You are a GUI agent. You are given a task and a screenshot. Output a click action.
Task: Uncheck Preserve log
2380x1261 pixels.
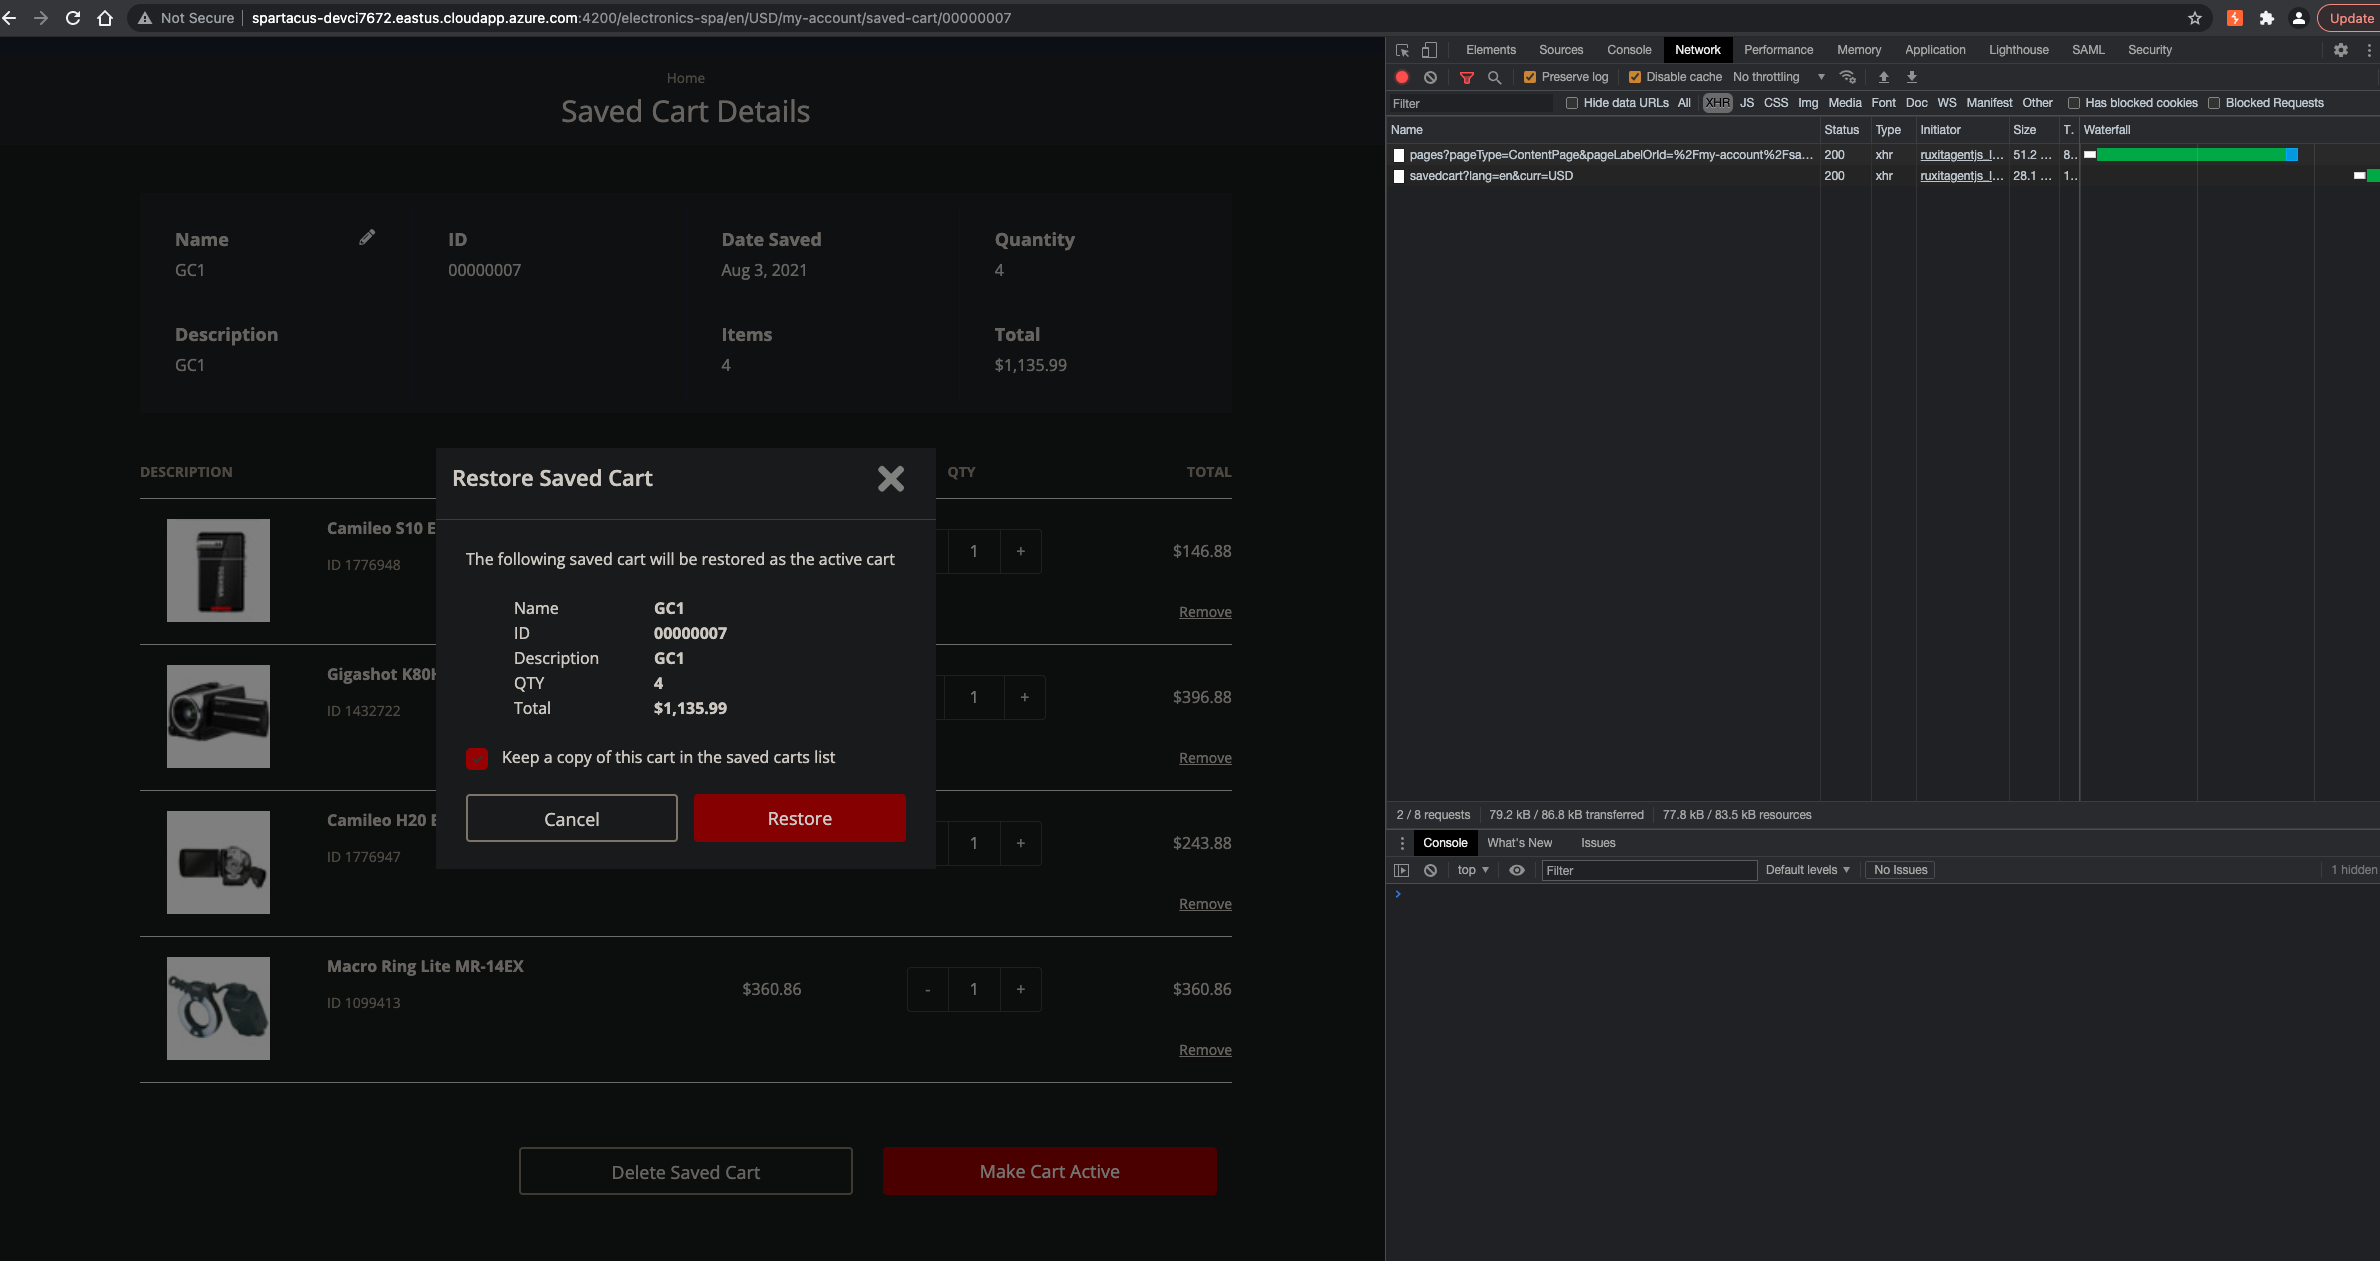[x=1530, y=76]
